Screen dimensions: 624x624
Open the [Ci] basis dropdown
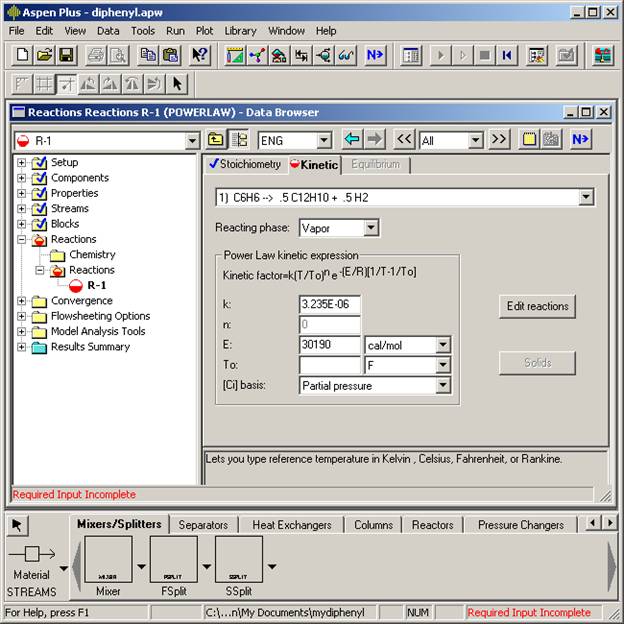click(x=443, y=386)
